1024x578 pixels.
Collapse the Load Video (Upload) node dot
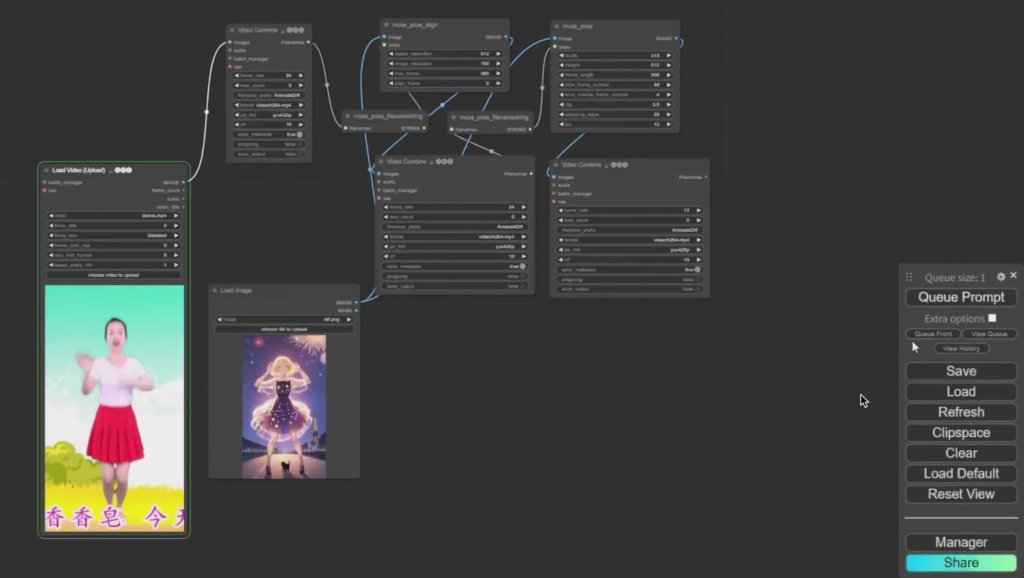pos(46,170)
